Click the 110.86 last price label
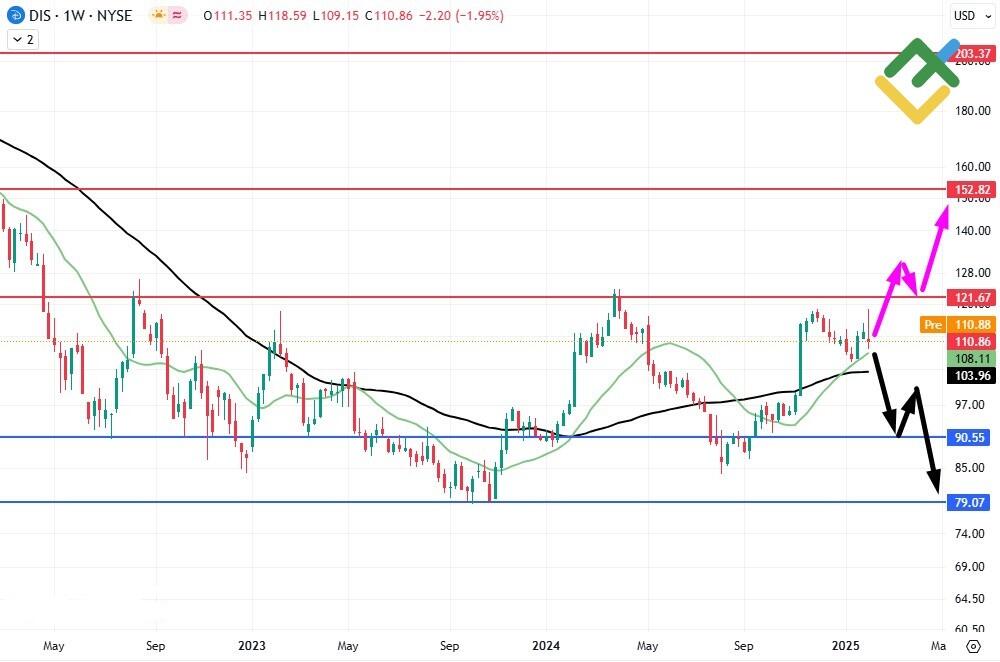The image size is (1000, 662). [x=972, y=342]
